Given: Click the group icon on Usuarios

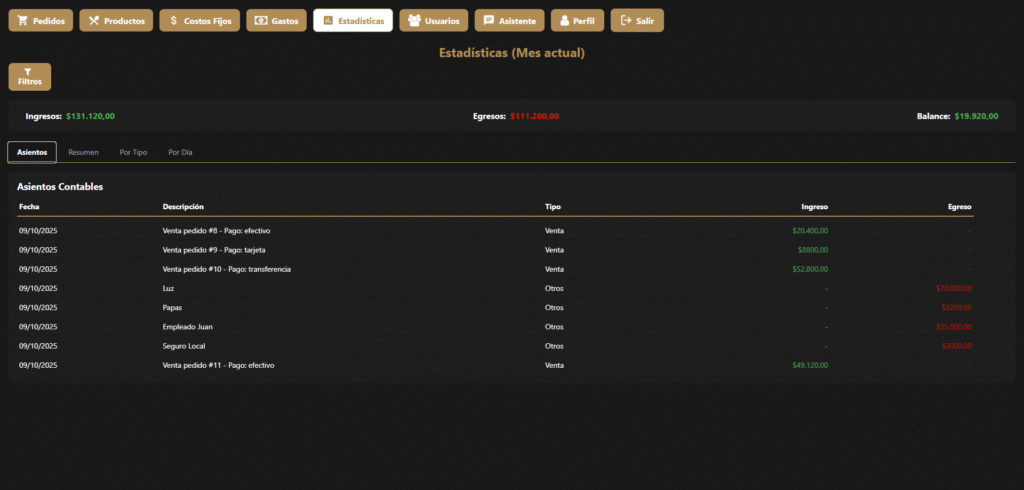Looking at the screenshot, I should click(414, 21).
